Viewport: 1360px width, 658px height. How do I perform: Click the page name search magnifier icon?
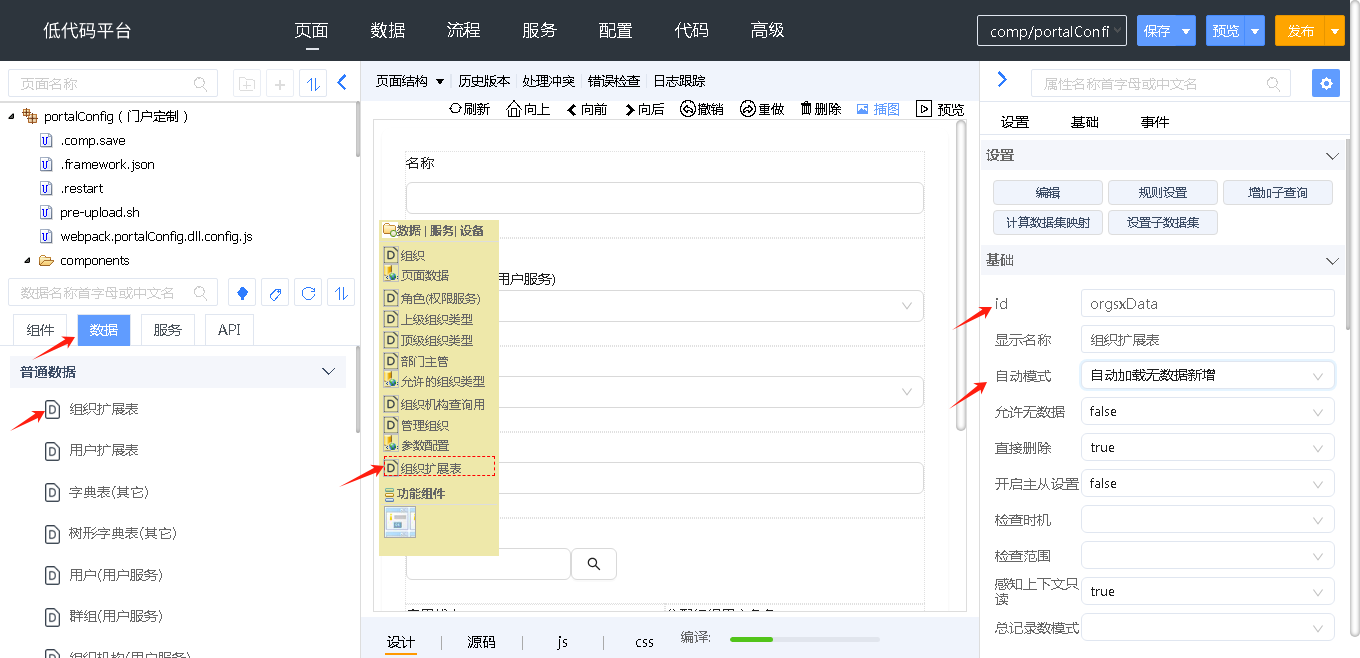click(201, 84)
